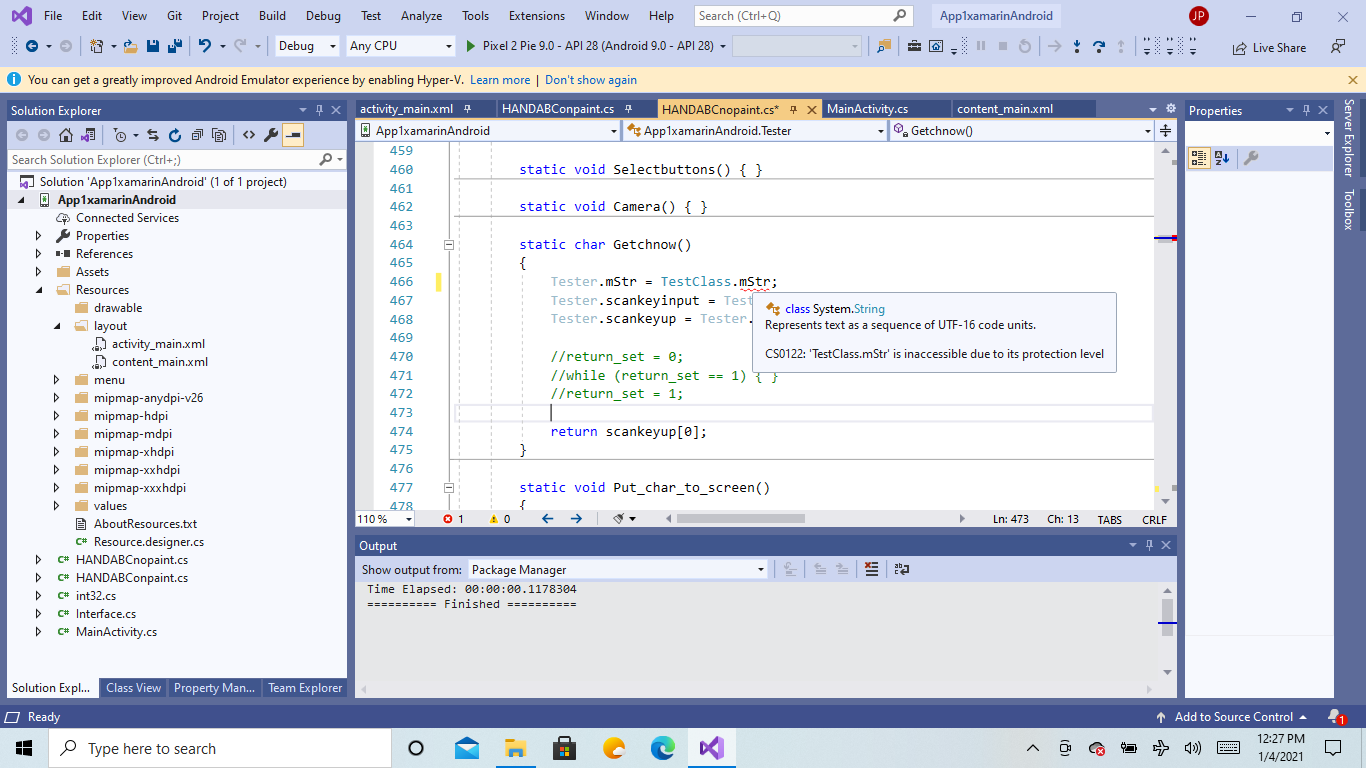Open the Analyze menu
This screenshot has width=1366, height=768.
point(421,16)
